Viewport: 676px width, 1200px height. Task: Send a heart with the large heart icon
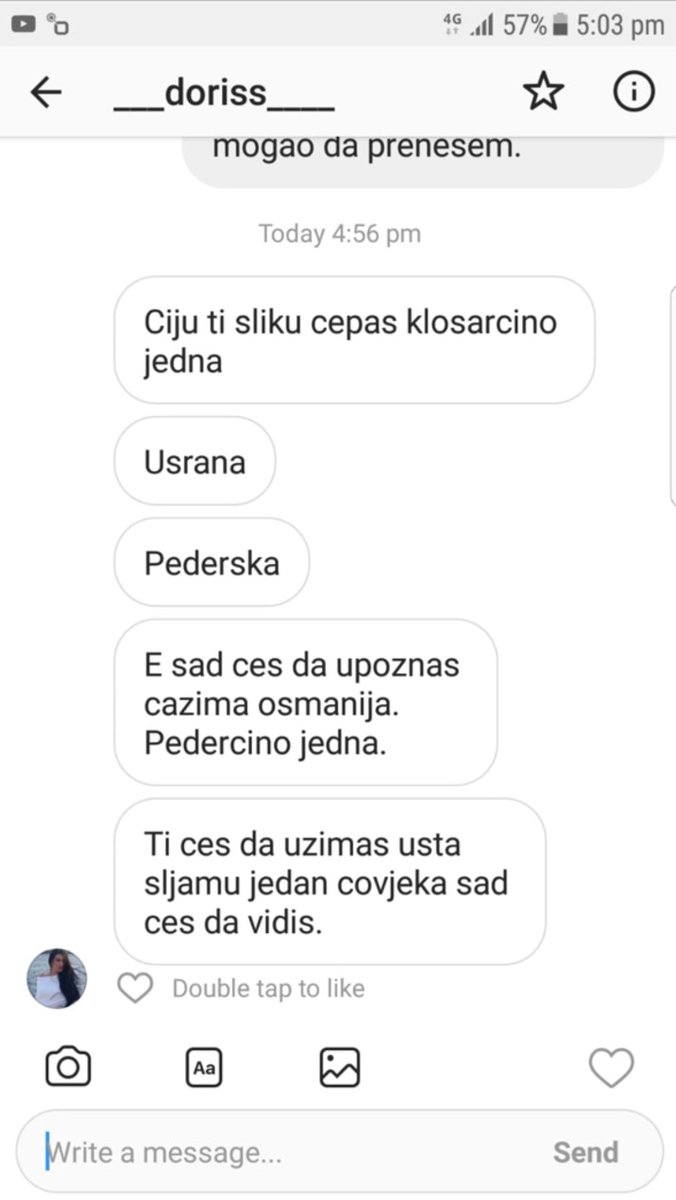click(611, 1068)
